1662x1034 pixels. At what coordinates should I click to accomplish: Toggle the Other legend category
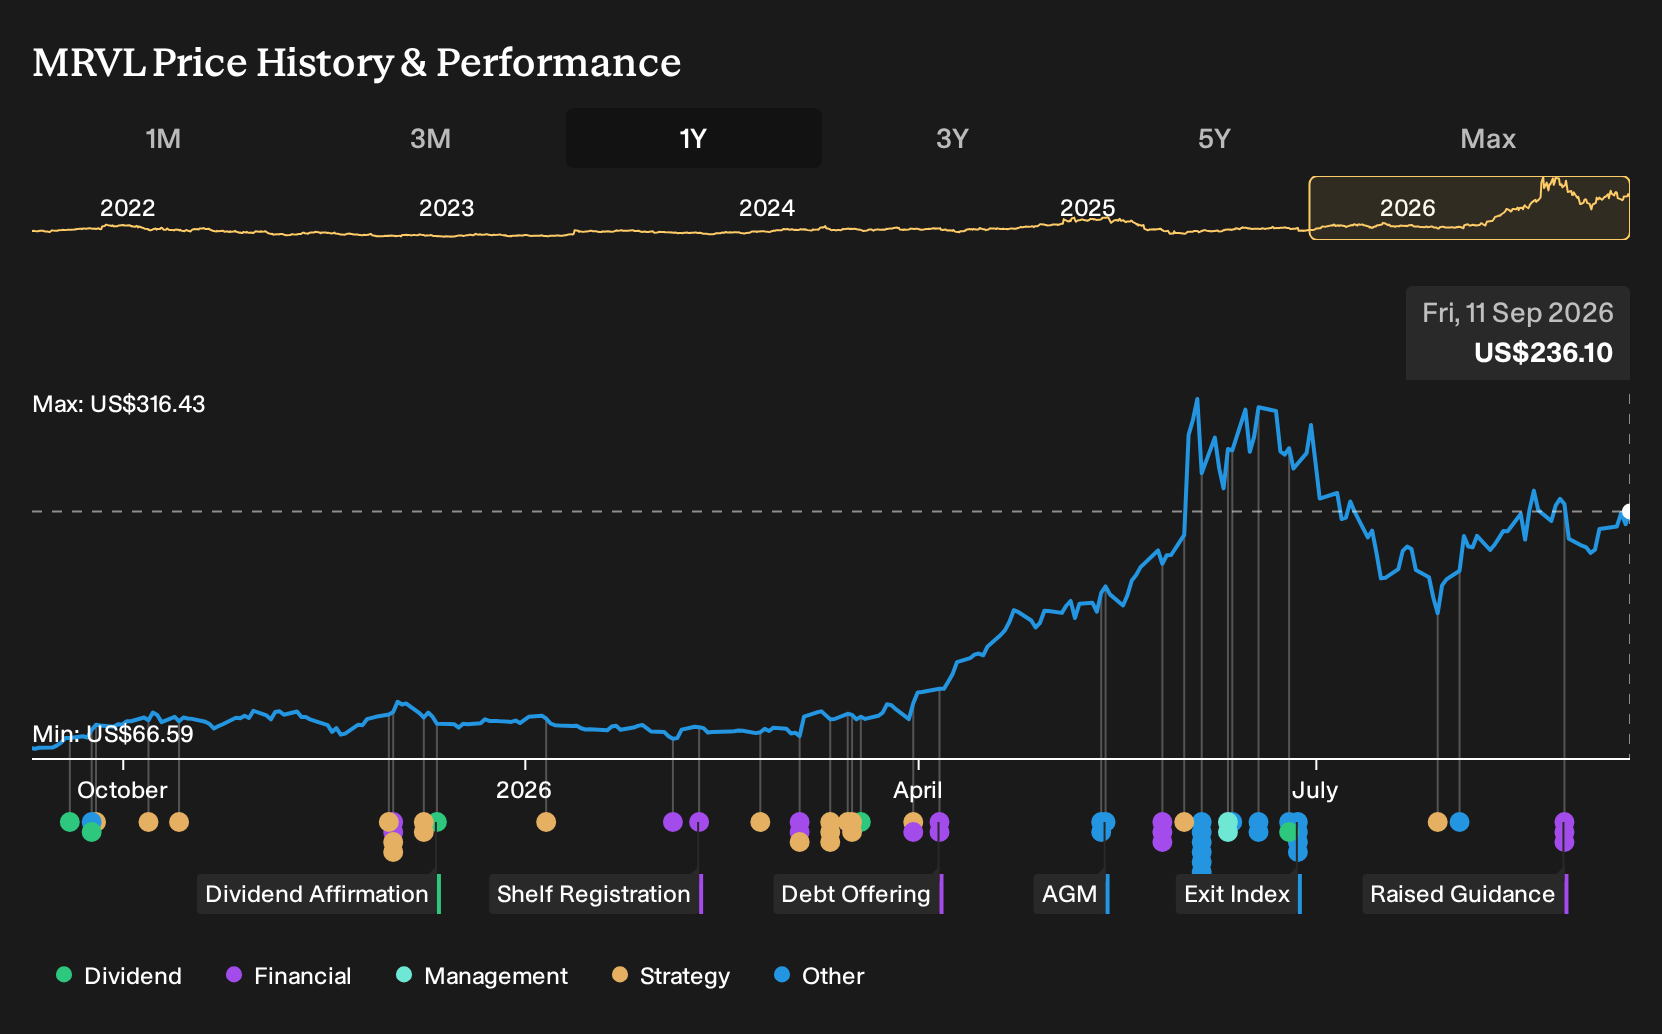coord(819,975)
